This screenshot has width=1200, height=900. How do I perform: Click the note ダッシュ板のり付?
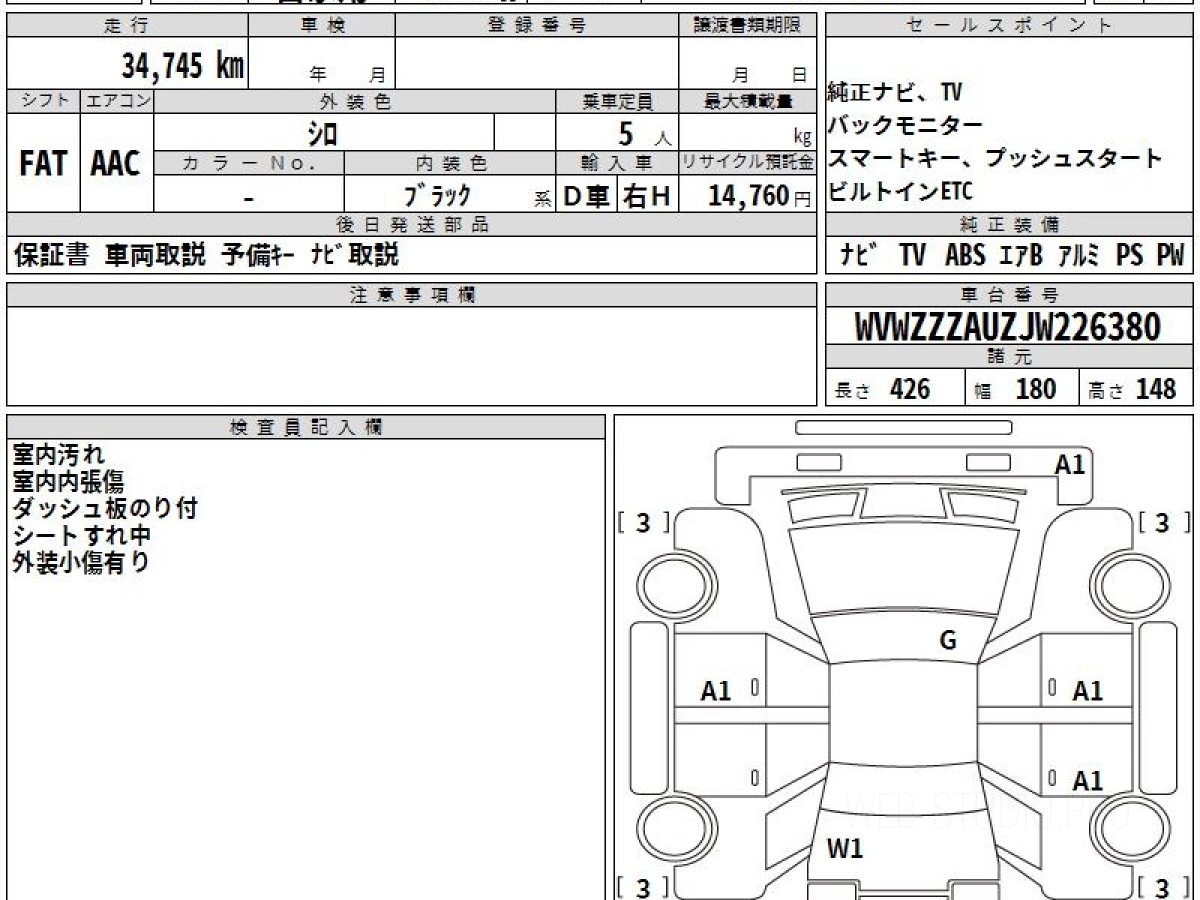pos(105,508)
